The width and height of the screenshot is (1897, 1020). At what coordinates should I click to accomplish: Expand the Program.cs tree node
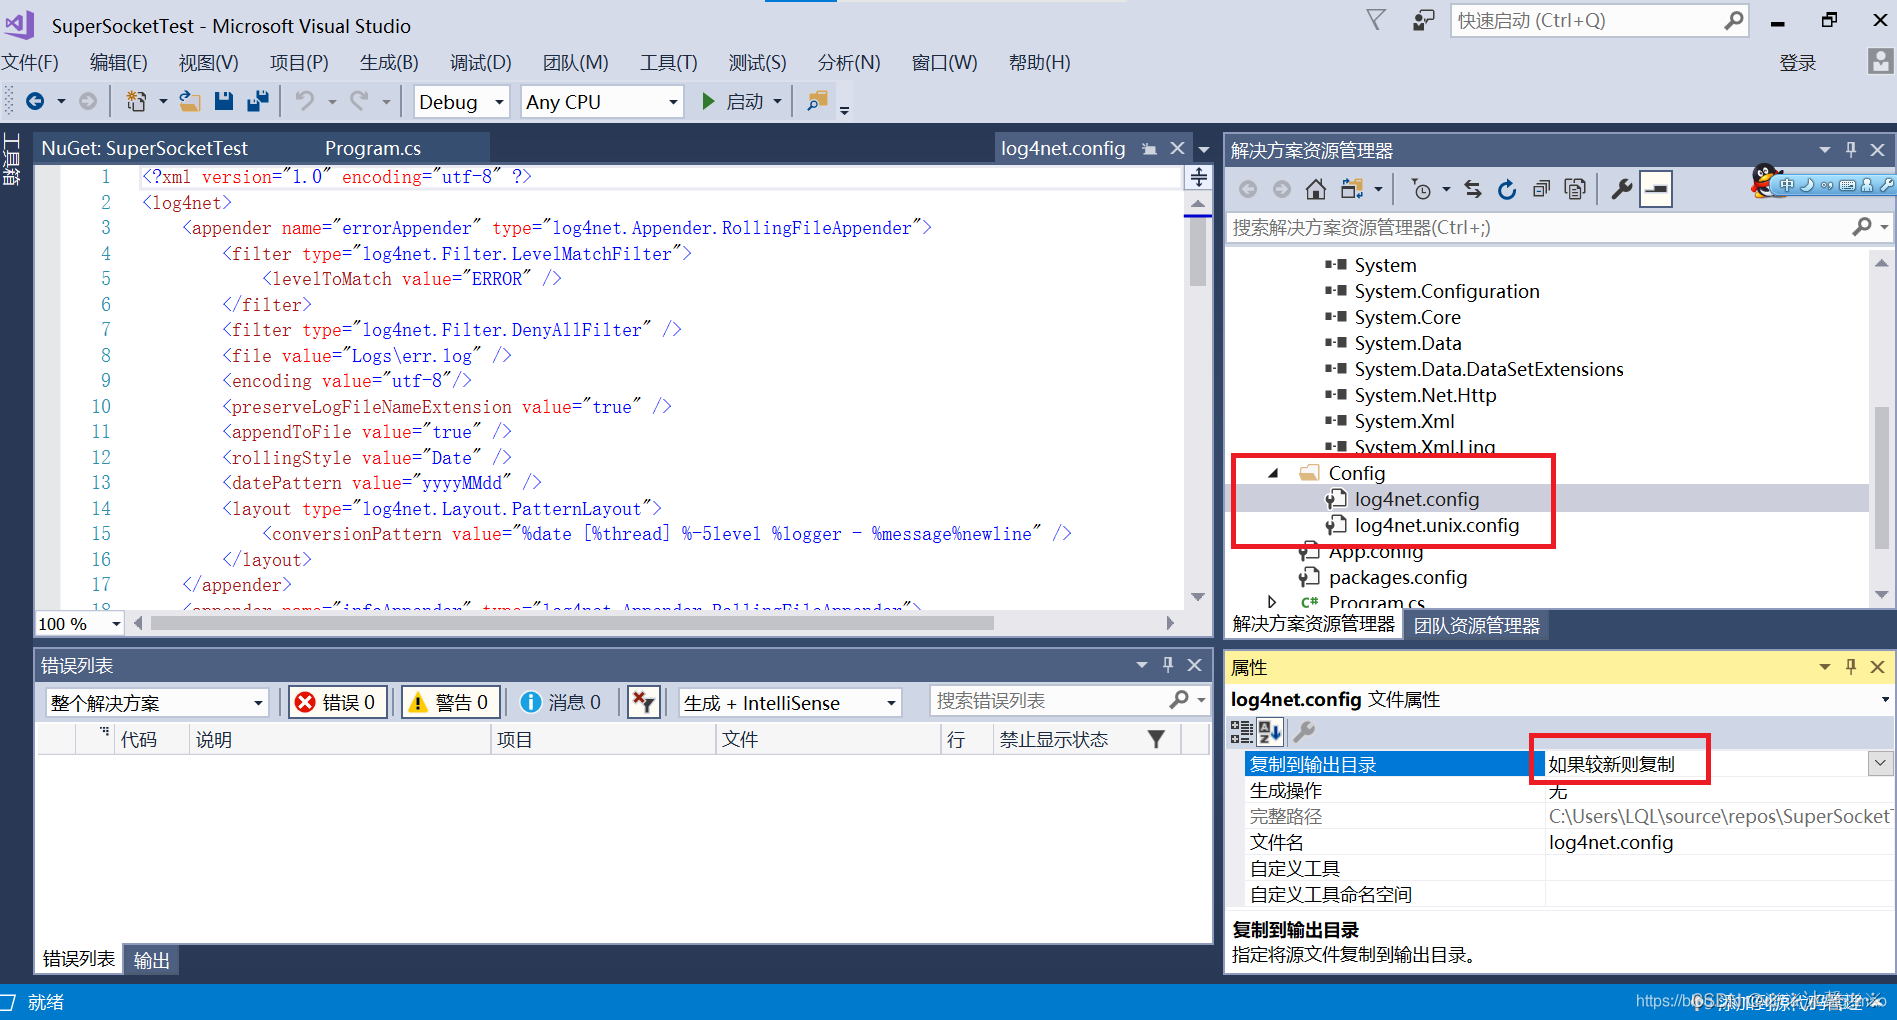1272,601
